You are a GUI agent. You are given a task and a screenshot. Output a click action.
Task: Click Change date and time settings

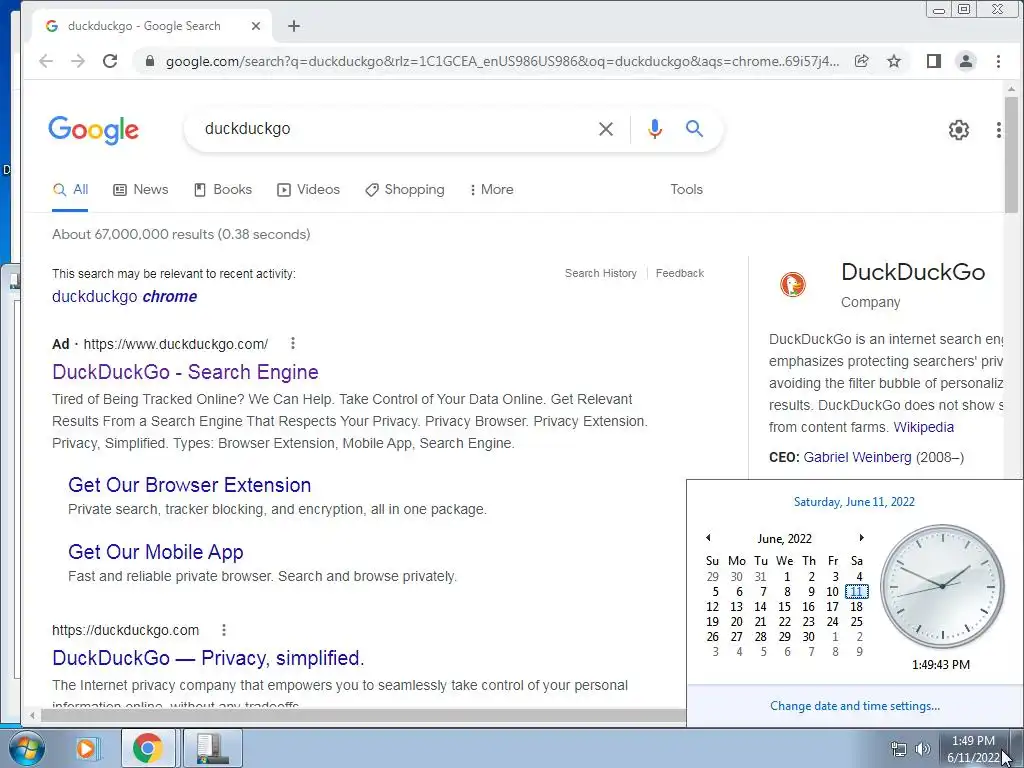(855, 706)
